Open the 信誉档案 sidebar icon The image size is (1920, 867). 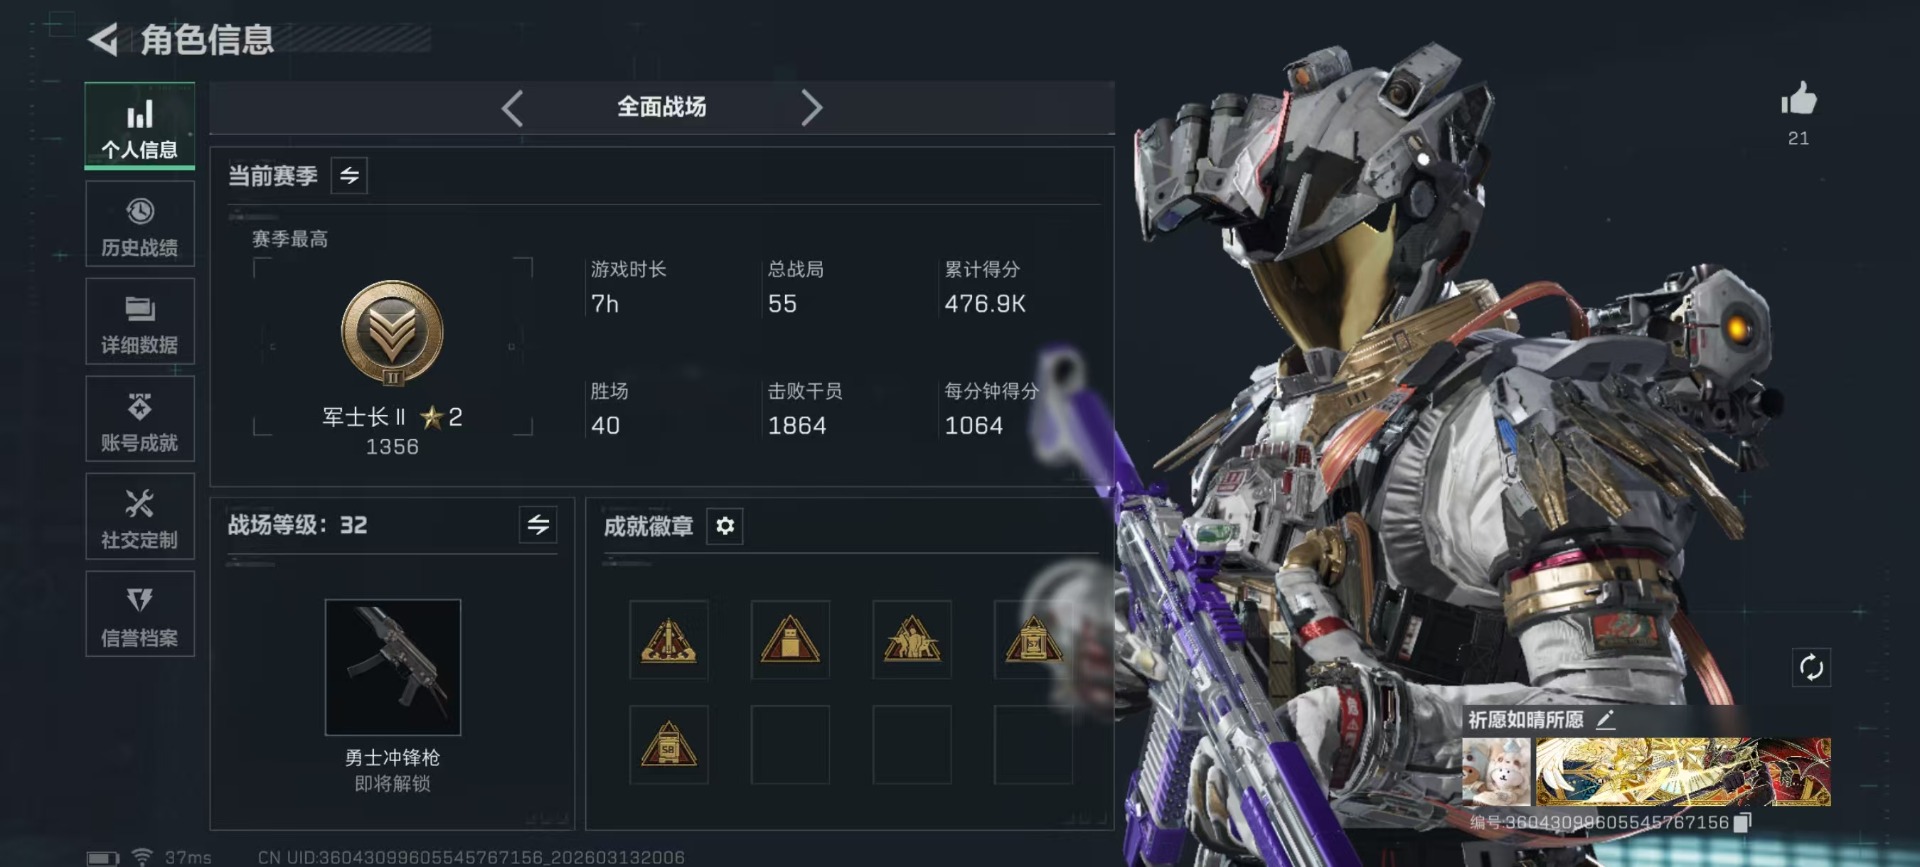[140, 614]
